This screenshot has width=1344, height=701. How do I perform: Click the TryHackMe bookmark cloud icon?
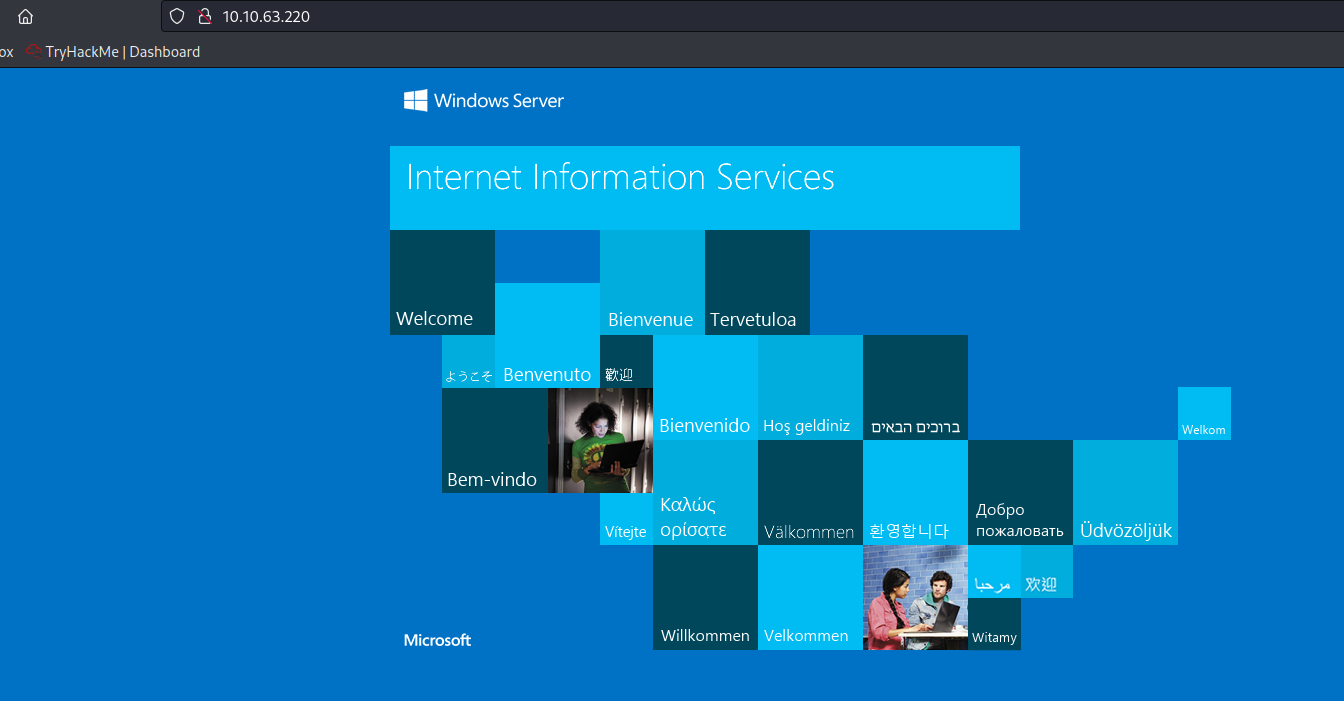[34, 52]
